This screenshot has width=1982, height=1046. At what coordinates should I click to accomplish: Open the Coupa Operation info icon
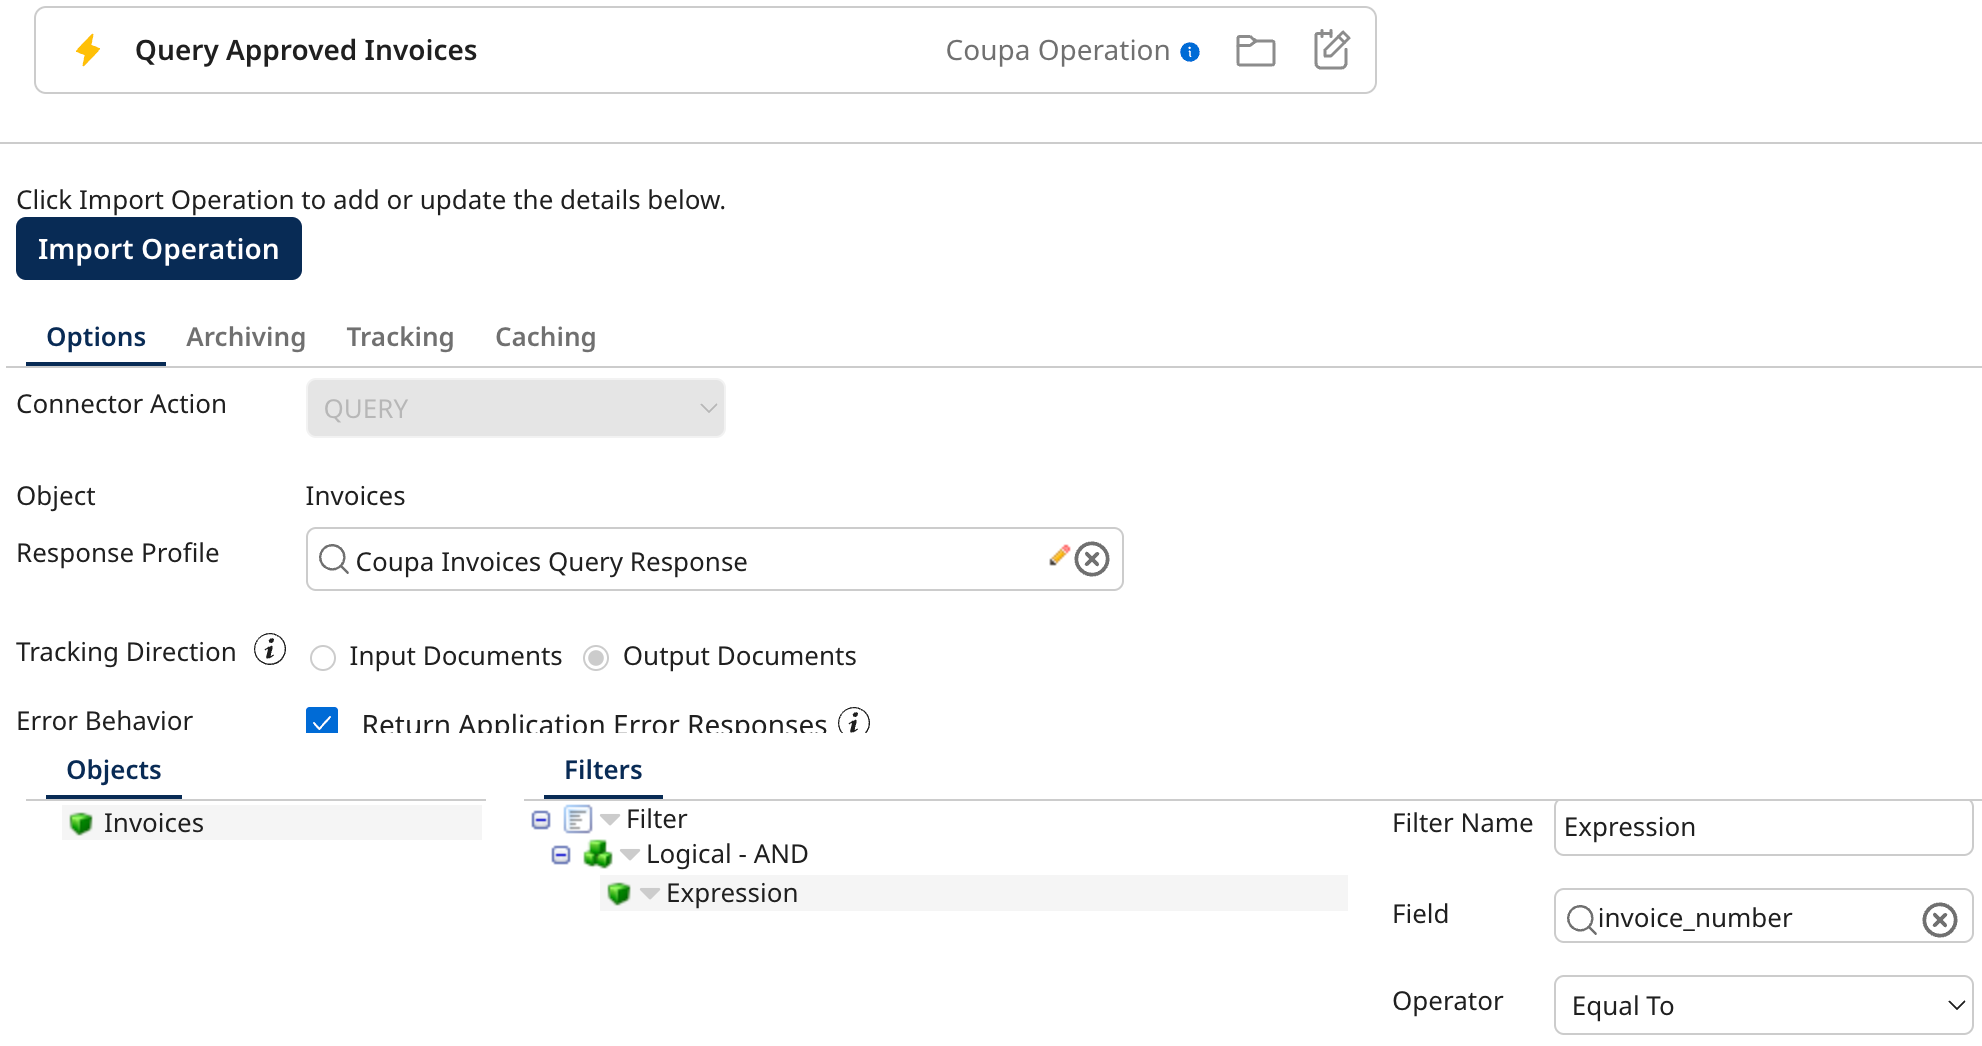(x=1190, y=51)
